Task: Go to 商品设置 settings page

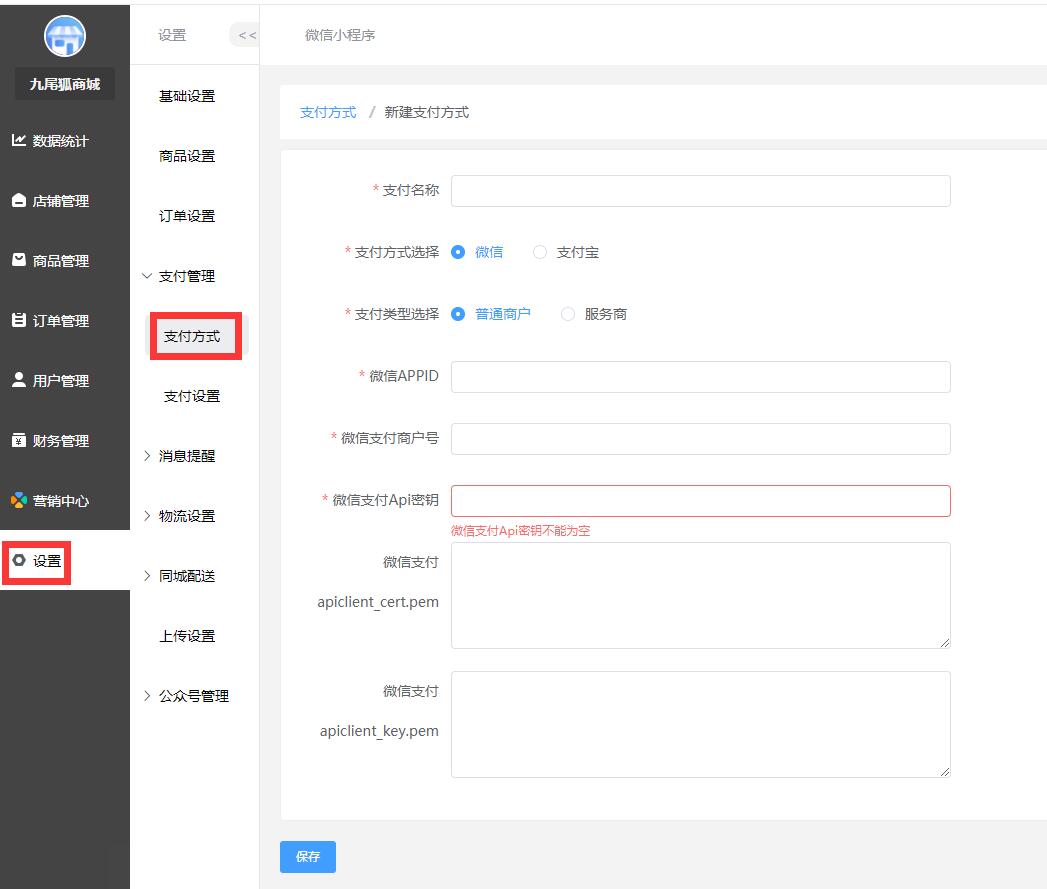Action: point(187,156)
